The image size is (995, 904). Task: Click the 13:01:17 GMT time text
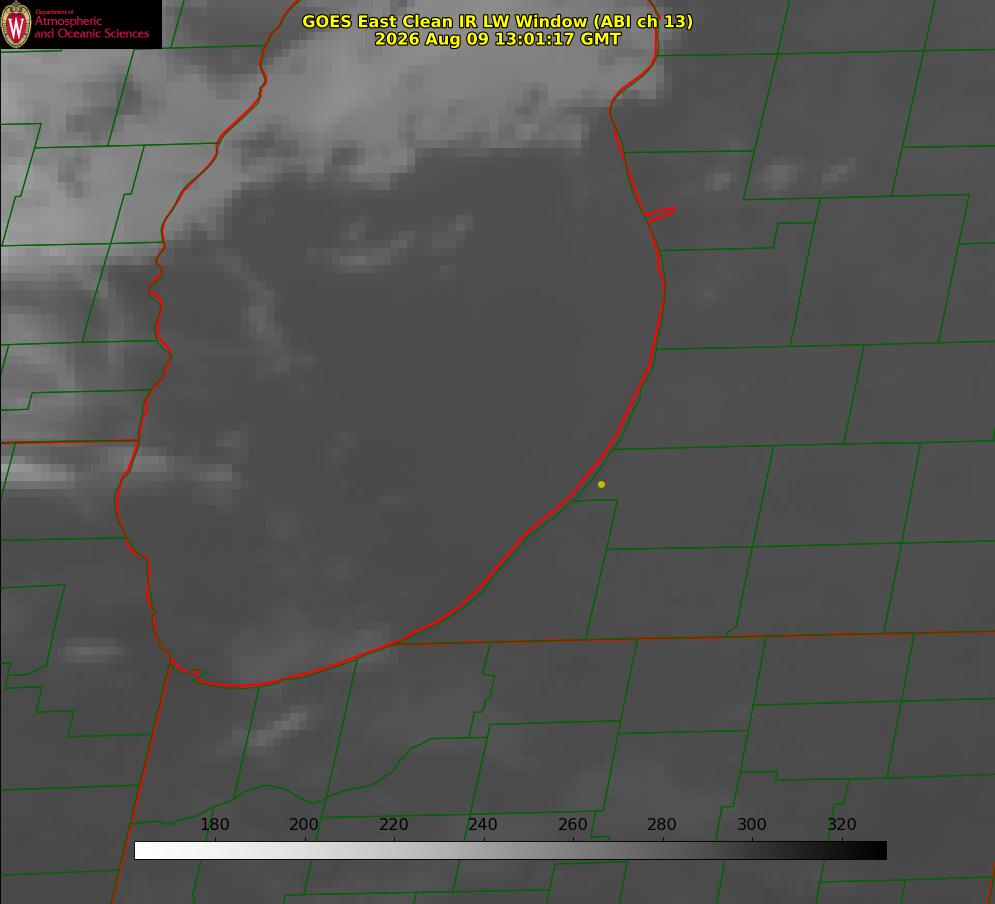pyautogui.click(x=557, y=39)
